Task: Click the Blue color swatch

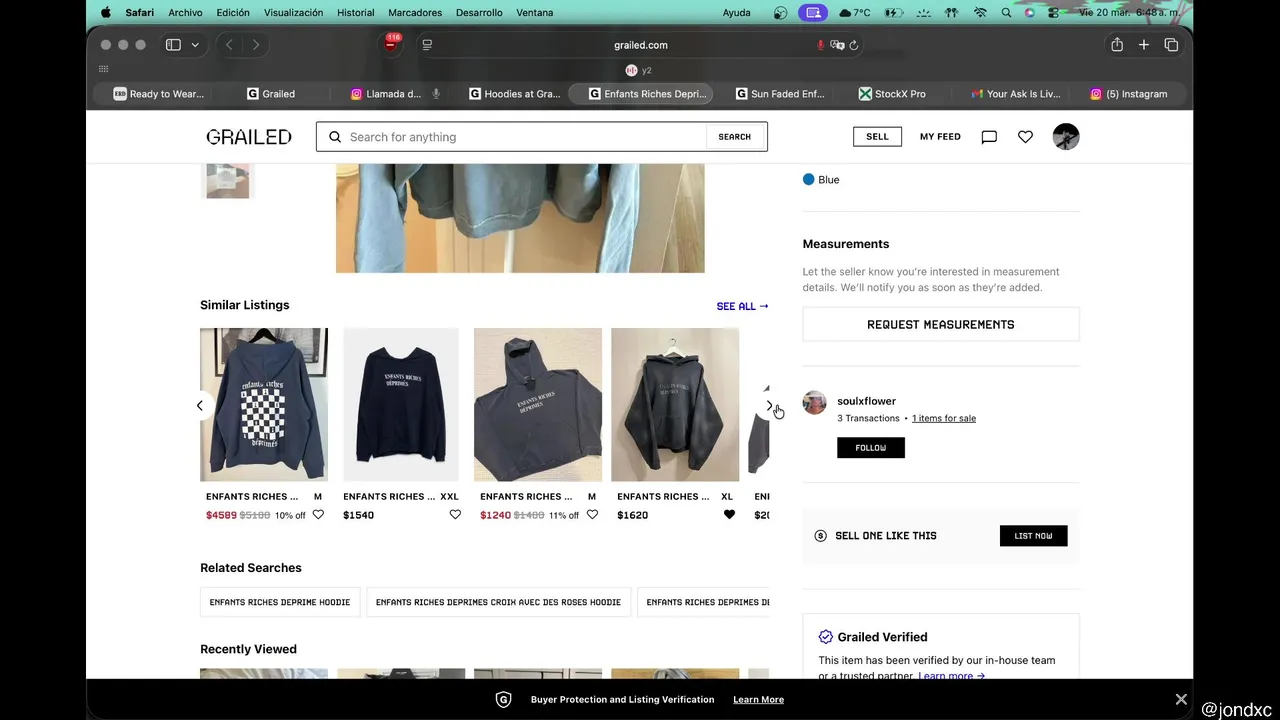Action: coord(808,180)
